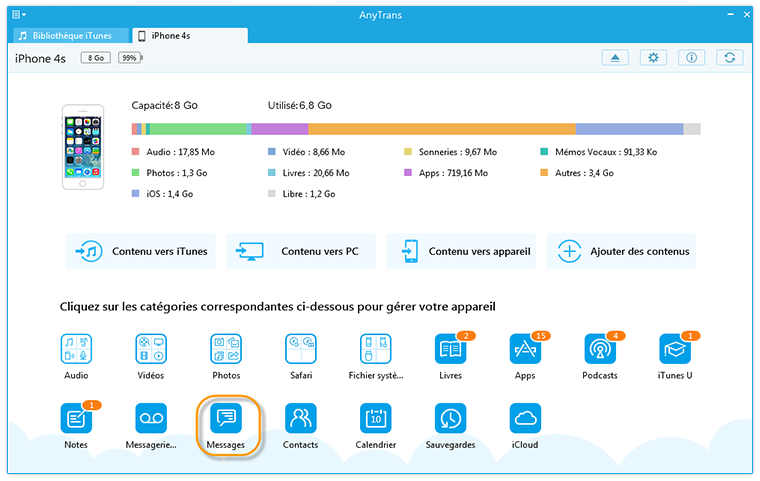This screenshot has height=481, width=760.
Task: Open the Photos category icon
Action: tap(226, 349)
